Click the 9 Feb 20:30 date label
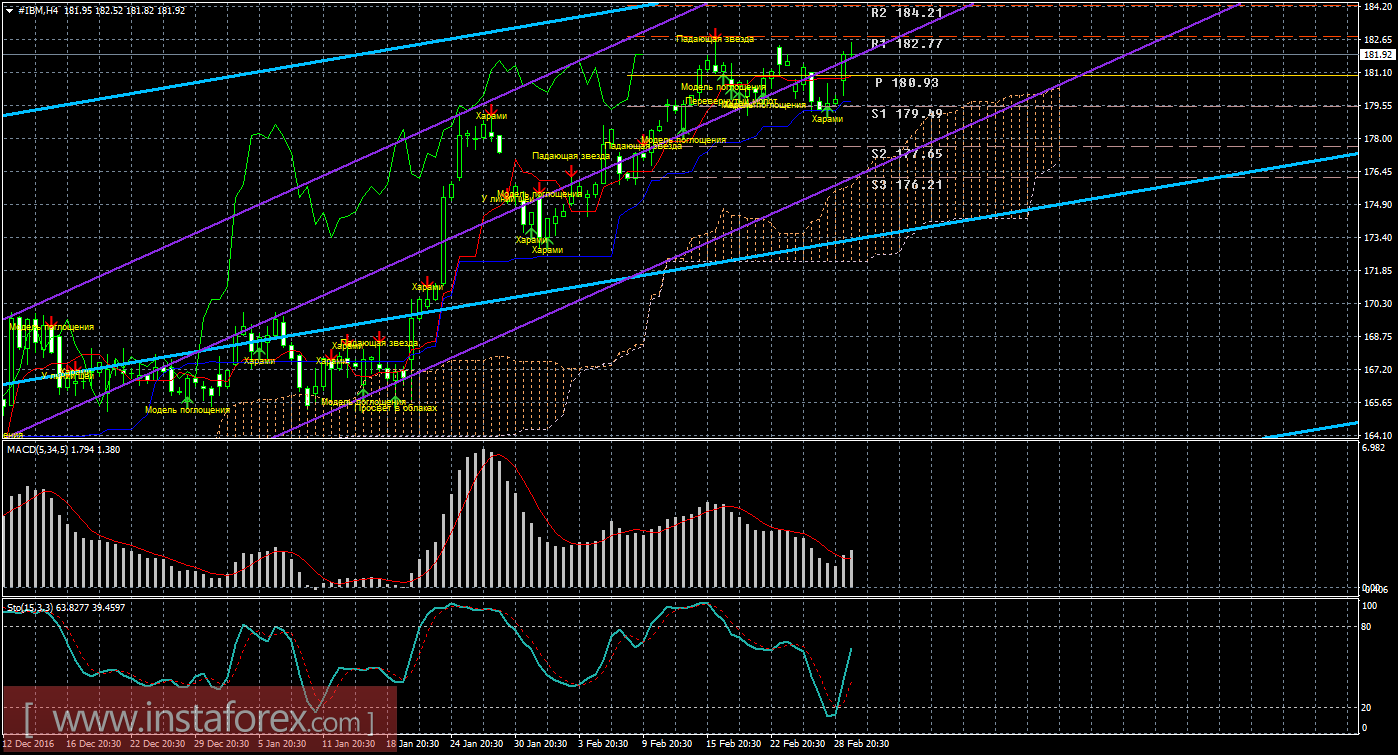The width and height of the screenshot is (1398, 755). [x=667, y=745]
